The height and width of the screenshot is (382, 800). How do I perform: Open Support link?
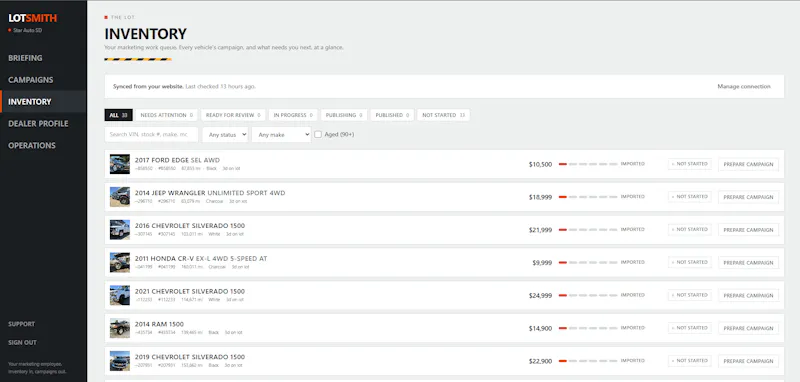point(21,324)
